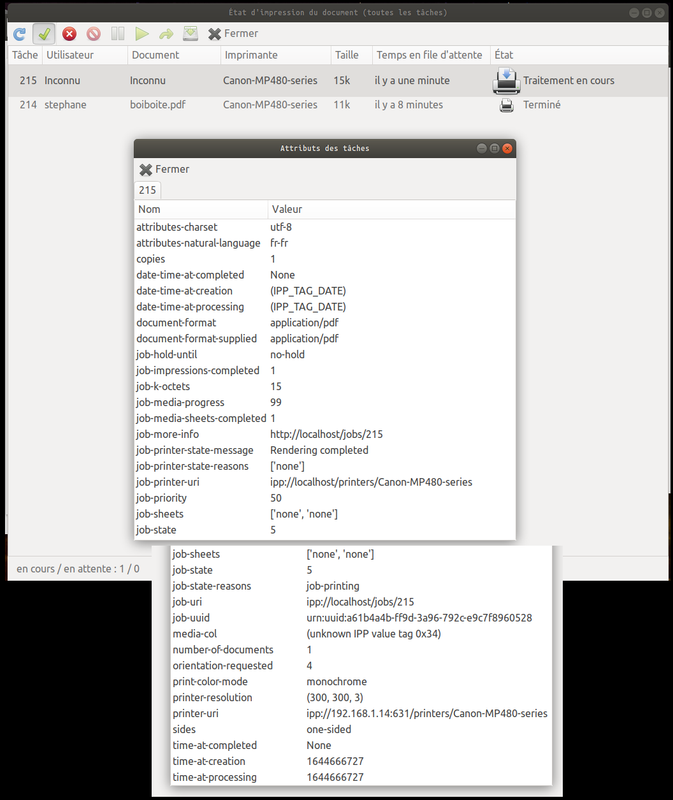Image resolution: width=673 pixels, height=800 pixels.
Task: Click the Traitement en cours status text
Action: click(x=568, y=81)
